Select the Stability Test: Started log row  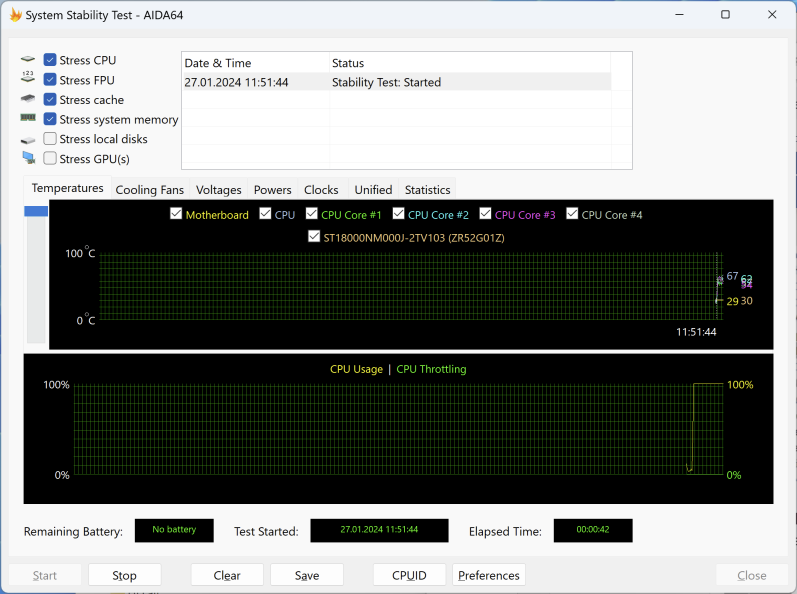coord(396,82)
